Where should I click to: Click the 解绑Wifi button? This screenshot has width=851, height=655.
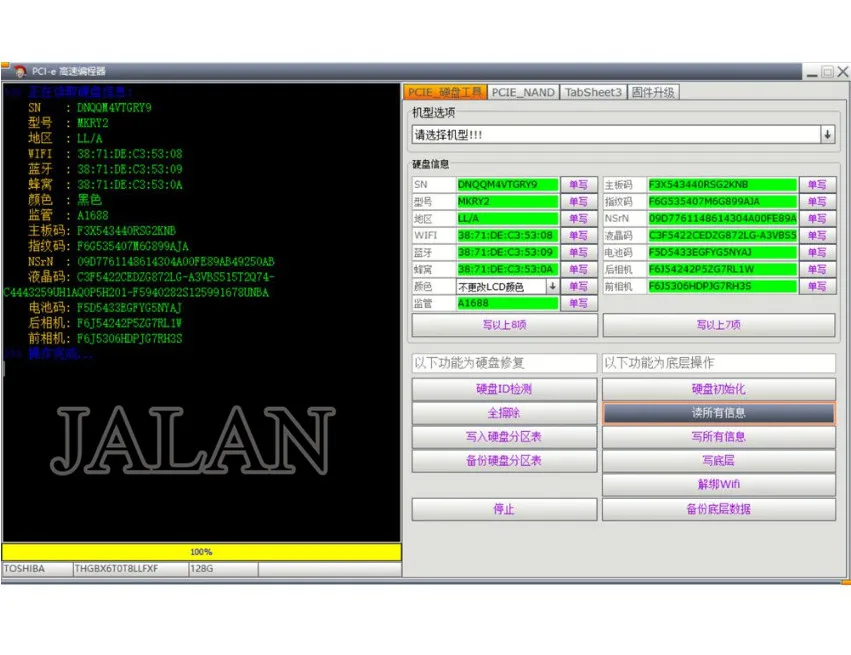719,485
